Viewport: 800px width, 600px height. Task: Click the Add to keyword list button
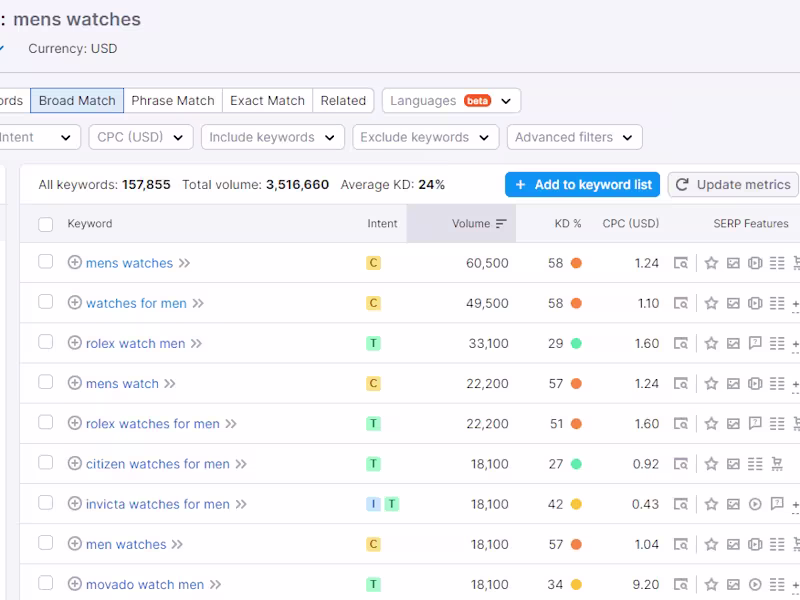pos(583,184)
